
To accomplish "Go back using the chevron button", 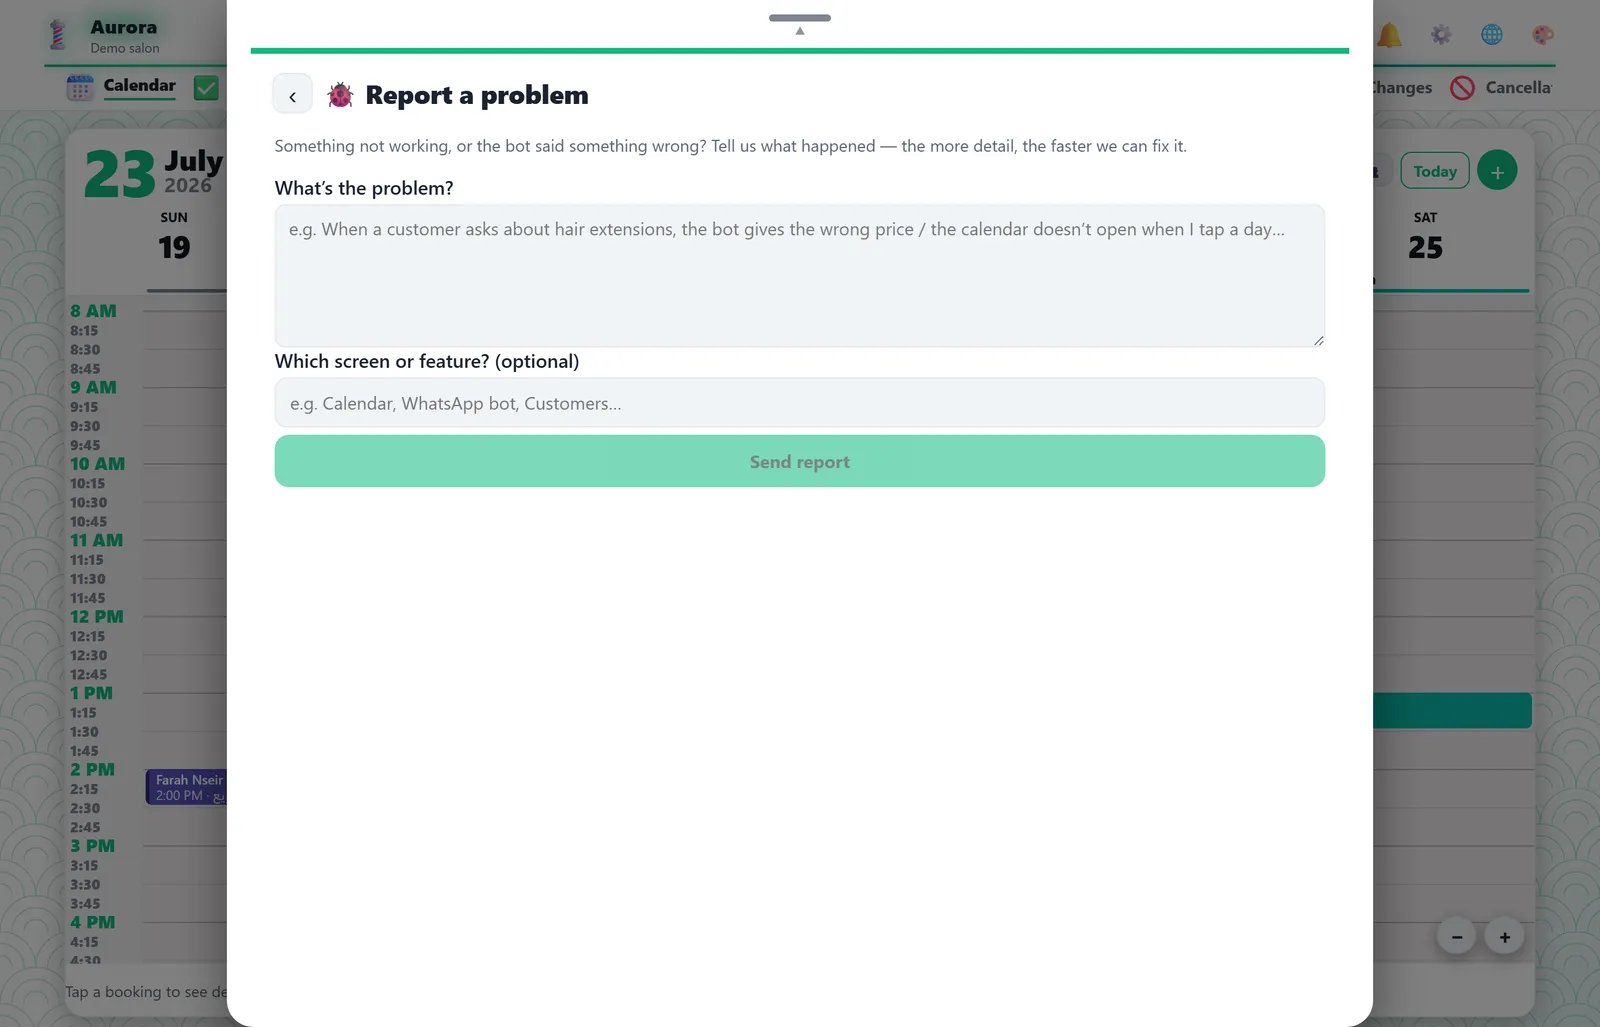I will coord(292,95).
